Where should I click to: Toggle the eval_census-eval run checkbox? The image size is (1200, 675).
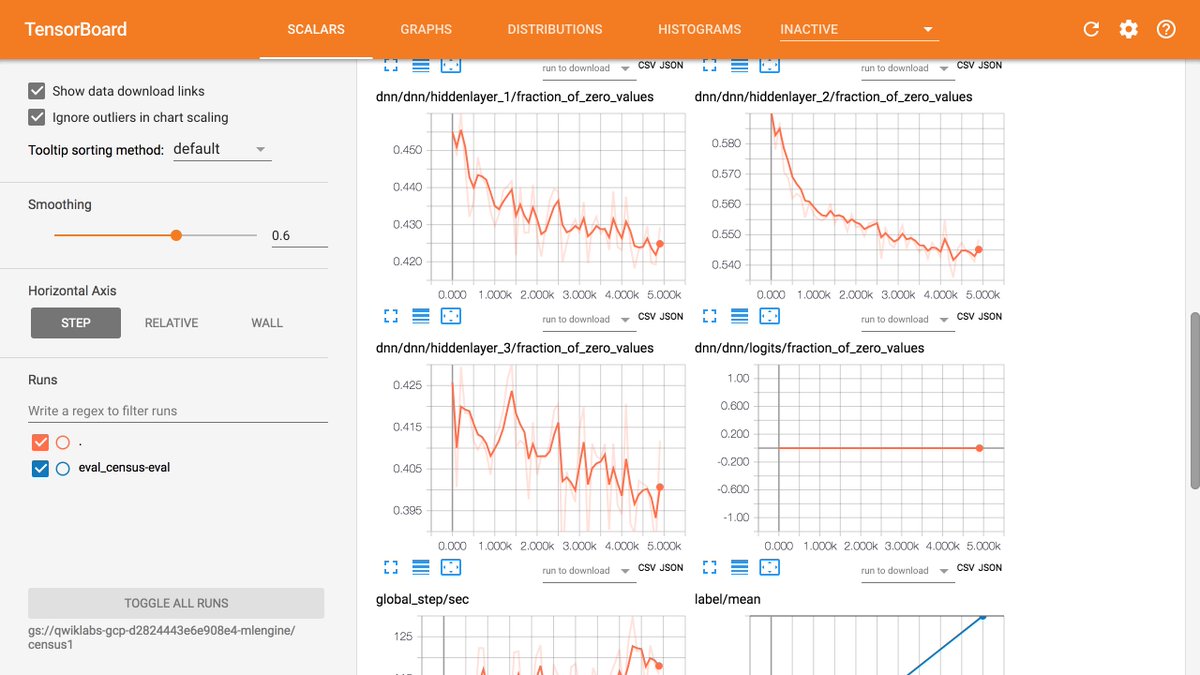[x=40, y=468]
